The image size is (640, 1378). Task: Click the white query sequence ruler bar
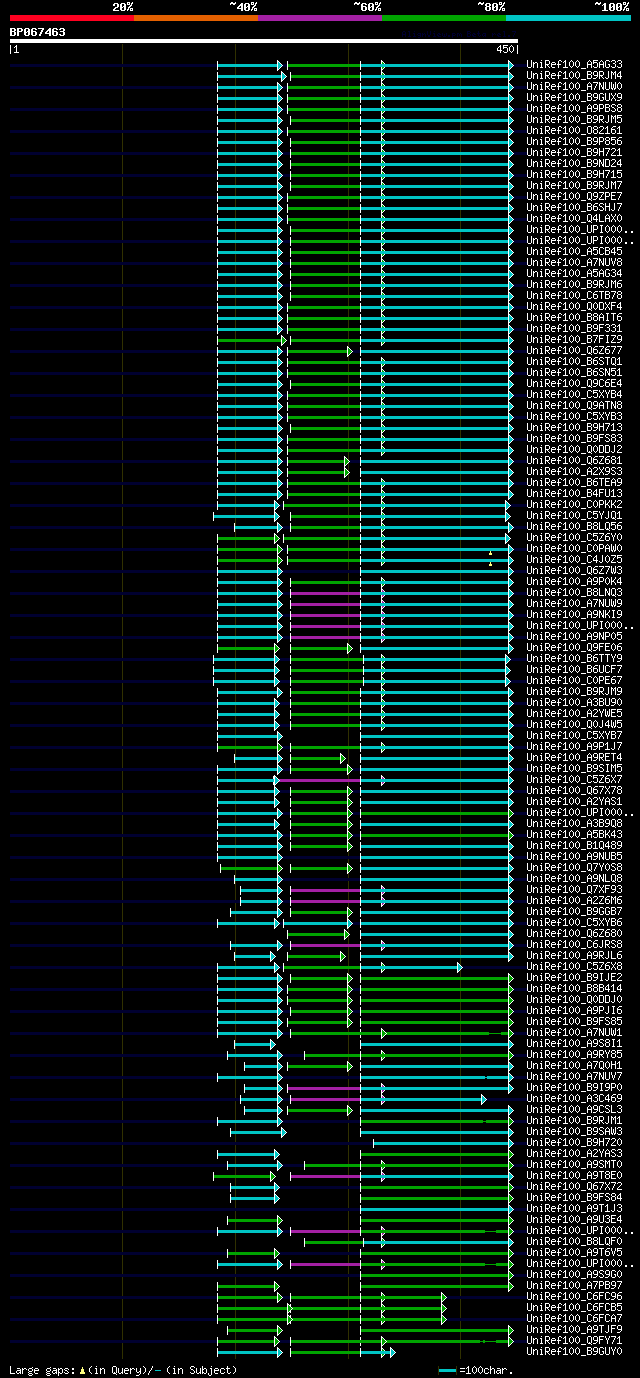[264, 41]
